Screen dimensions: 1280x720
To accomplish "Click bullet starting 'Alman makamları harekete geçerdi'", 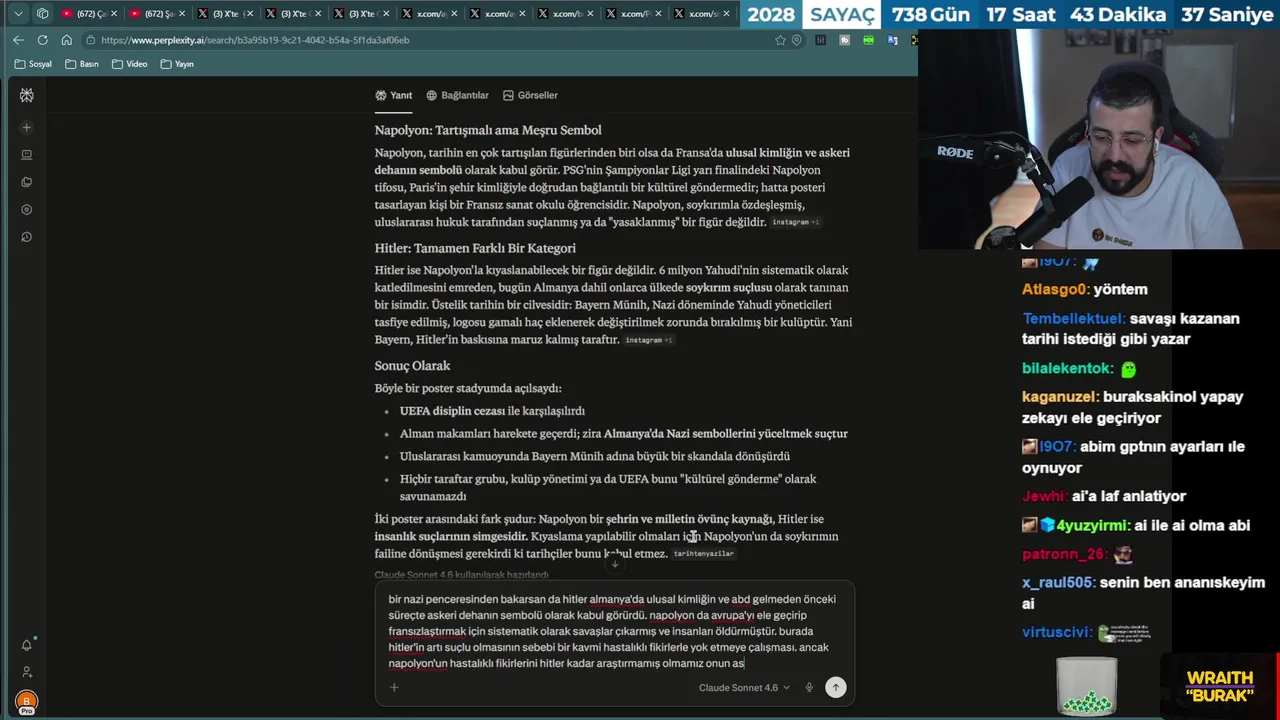I will (624, 434).
